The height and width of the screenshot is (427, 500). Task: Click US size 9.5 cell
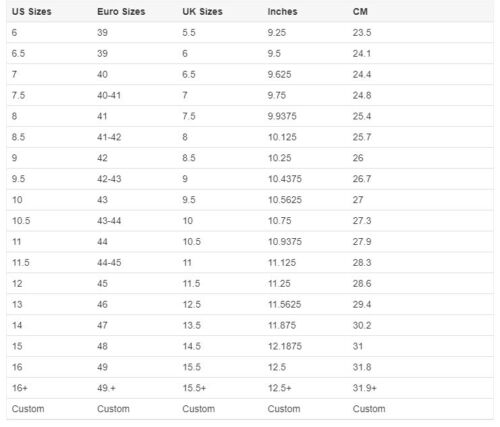pyautogui.click(x=18, y=179)
